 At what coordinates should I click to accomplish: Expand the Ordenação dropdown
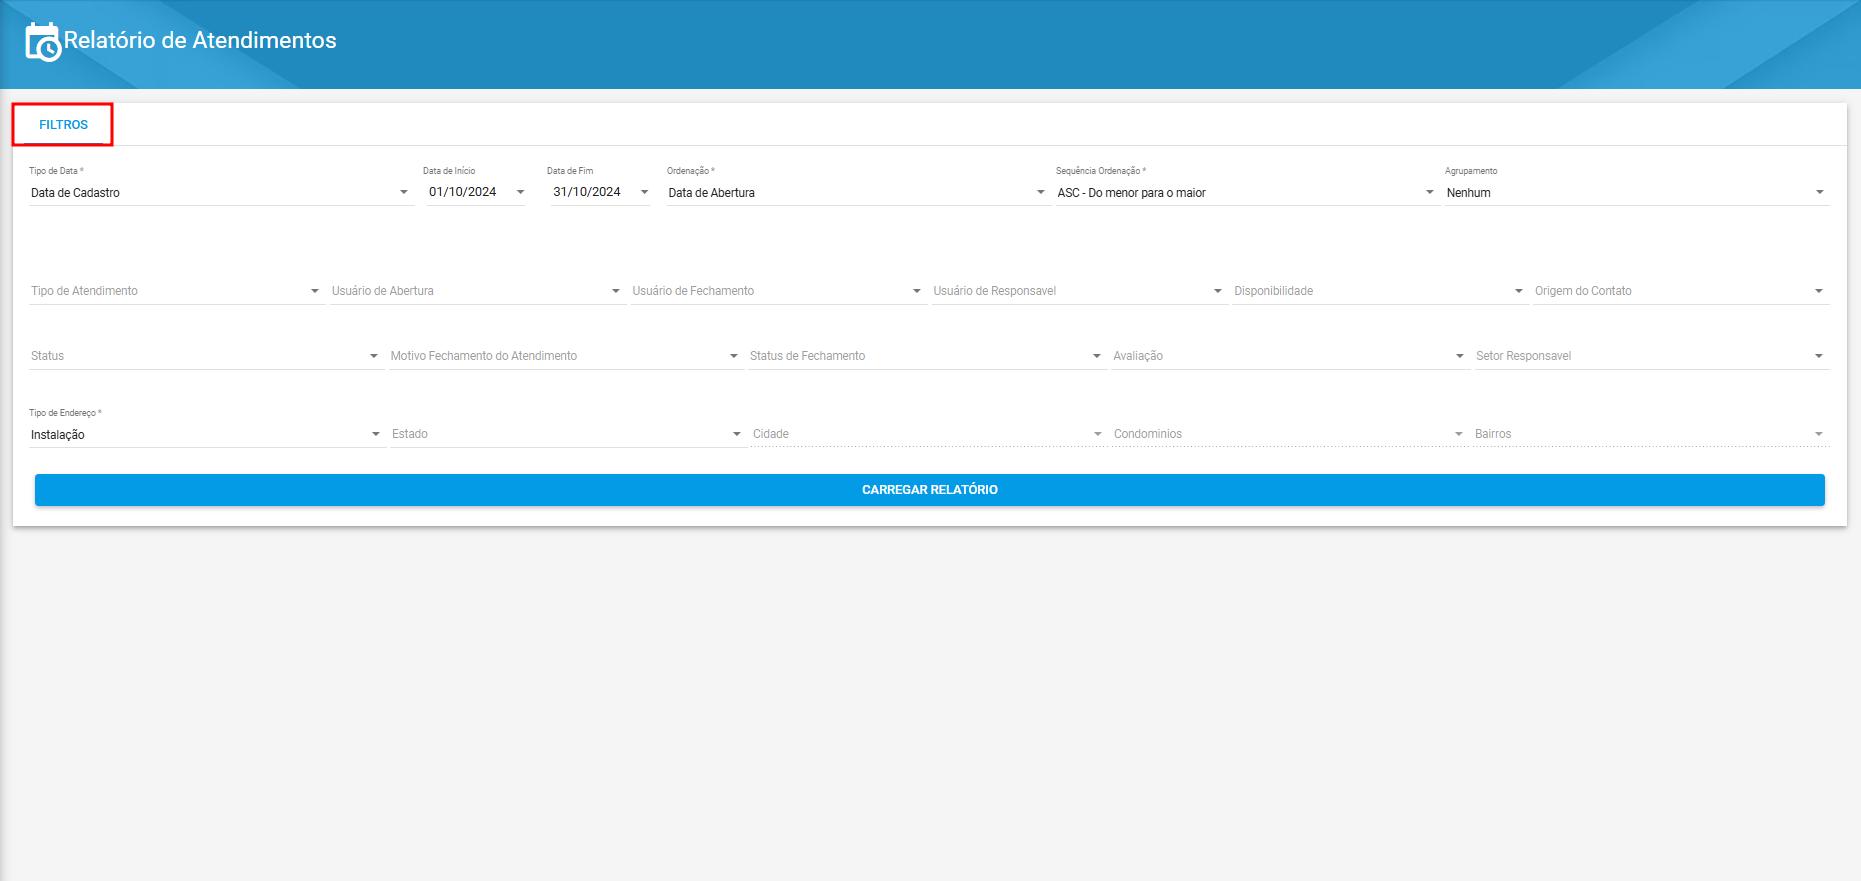click(858, 192)
